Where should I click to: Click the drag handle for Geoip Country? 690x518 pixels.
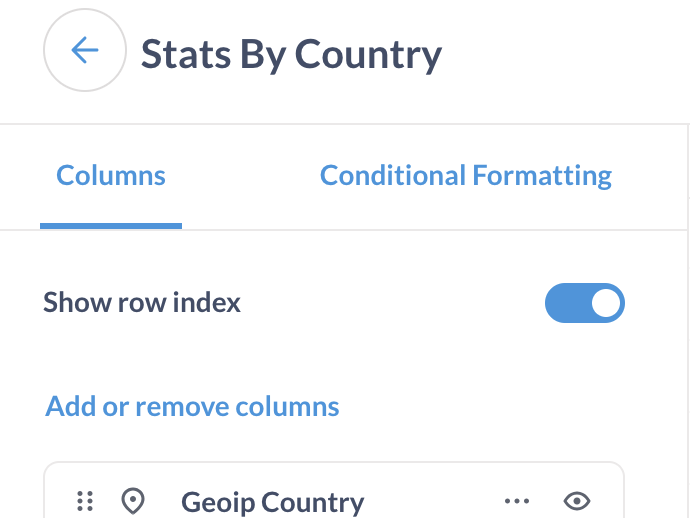[86, 501]
